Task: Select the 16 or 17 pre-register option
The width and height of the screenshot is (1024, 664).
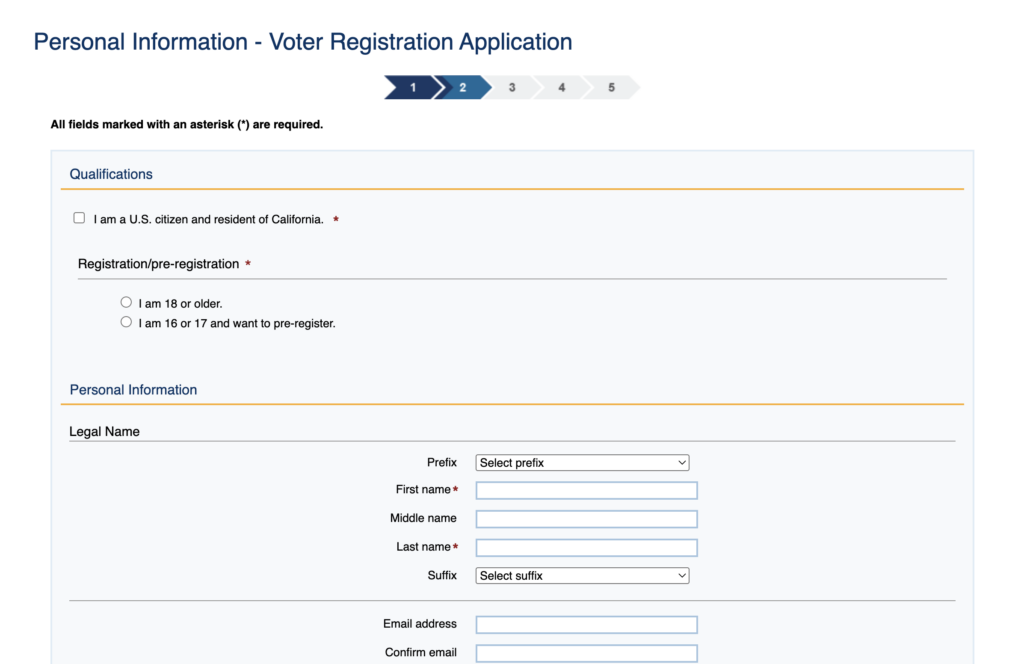Action: [126, 322]
